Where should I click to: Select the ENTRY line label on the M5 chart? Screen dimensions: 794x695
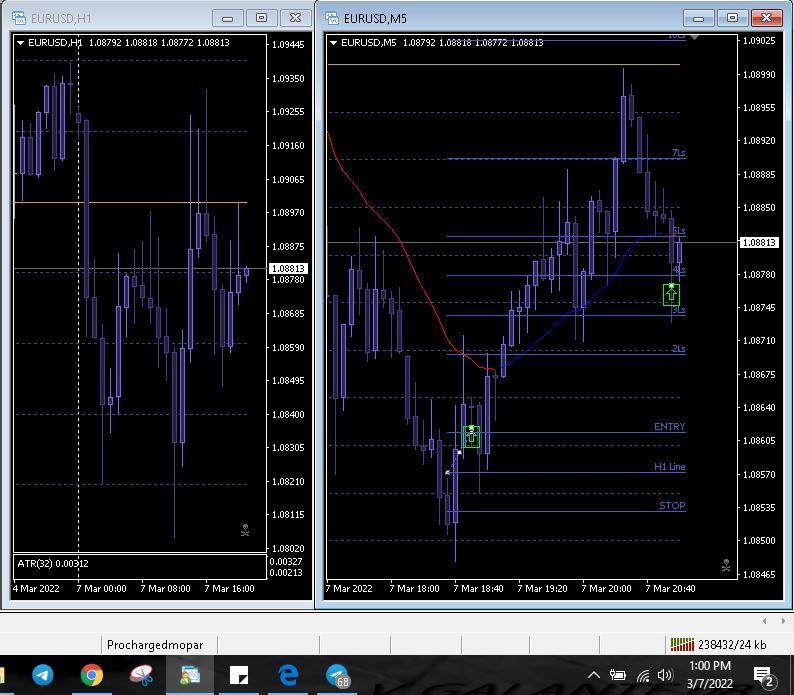coord(669,427)
